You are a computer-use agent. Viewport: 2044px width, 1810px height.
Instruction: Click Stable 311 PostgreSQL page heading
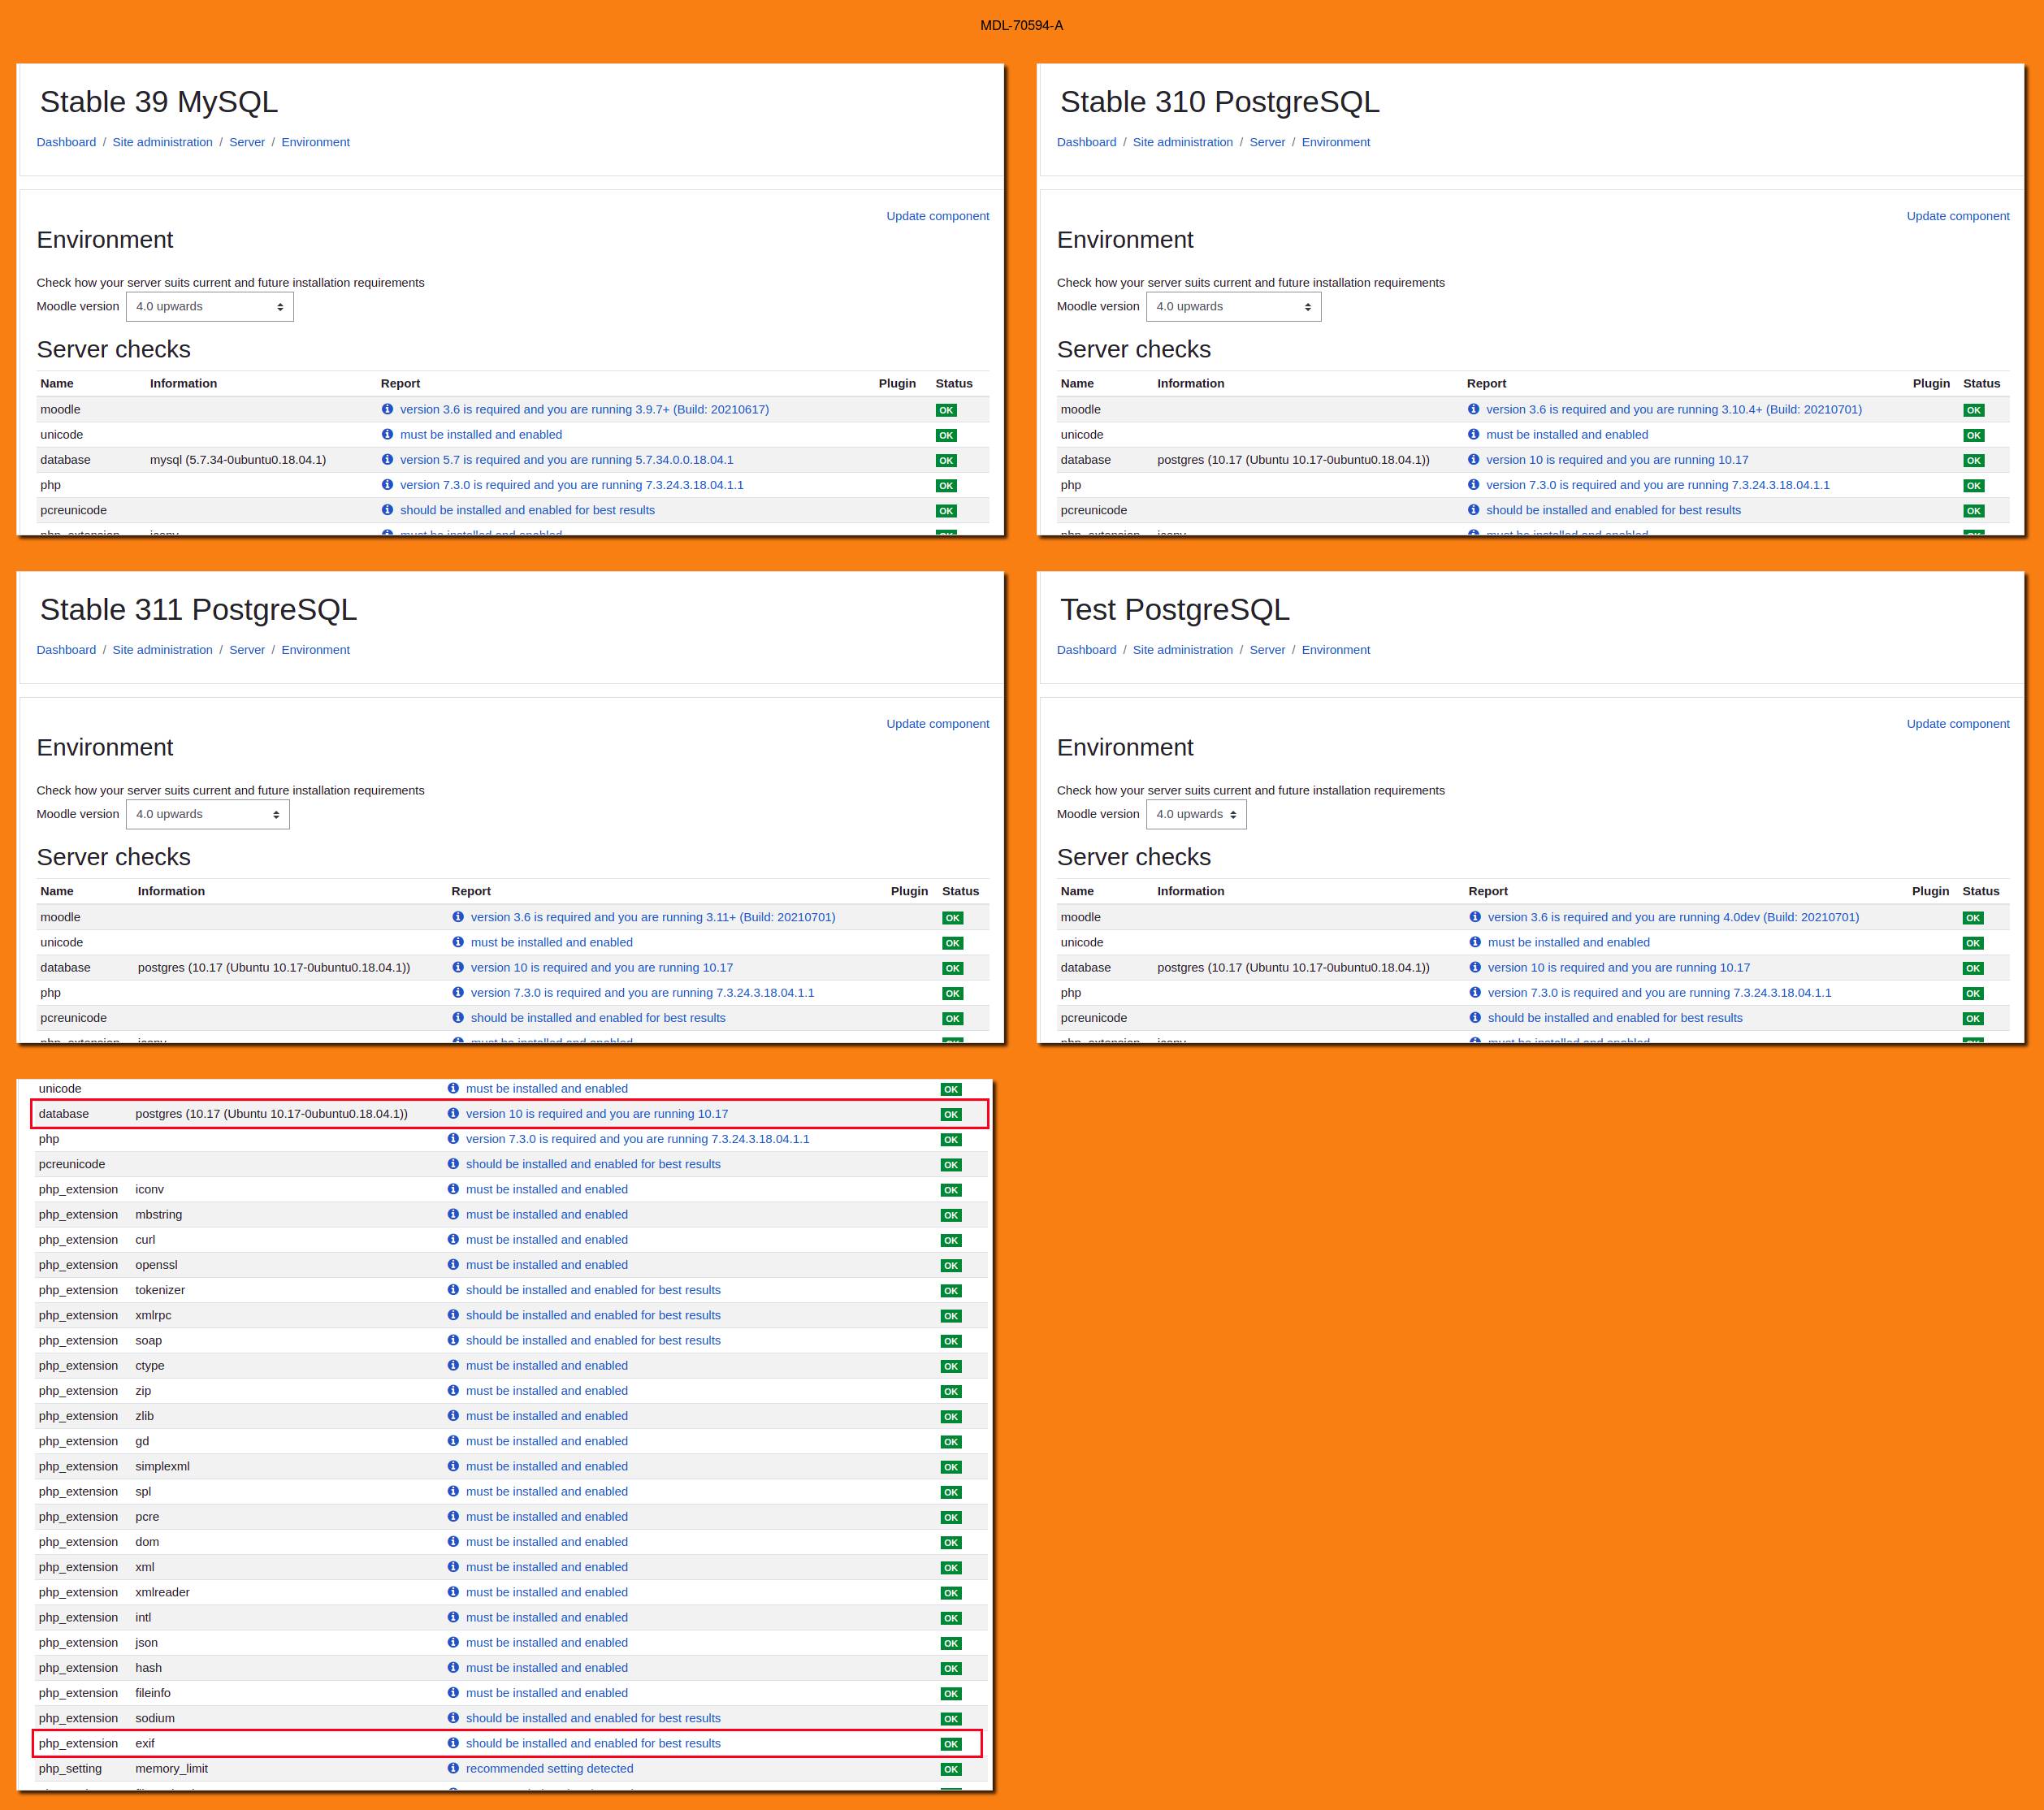coord(198,609)
